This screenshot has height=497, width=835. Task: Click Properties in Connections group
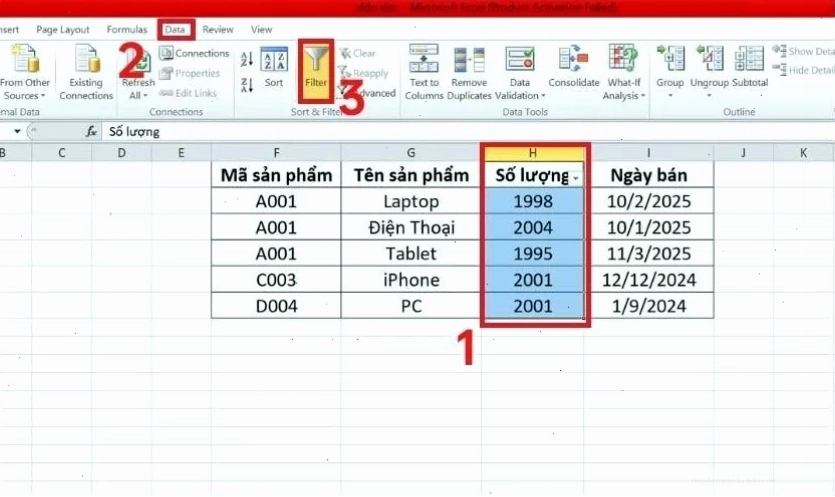(x=190, y=73)
